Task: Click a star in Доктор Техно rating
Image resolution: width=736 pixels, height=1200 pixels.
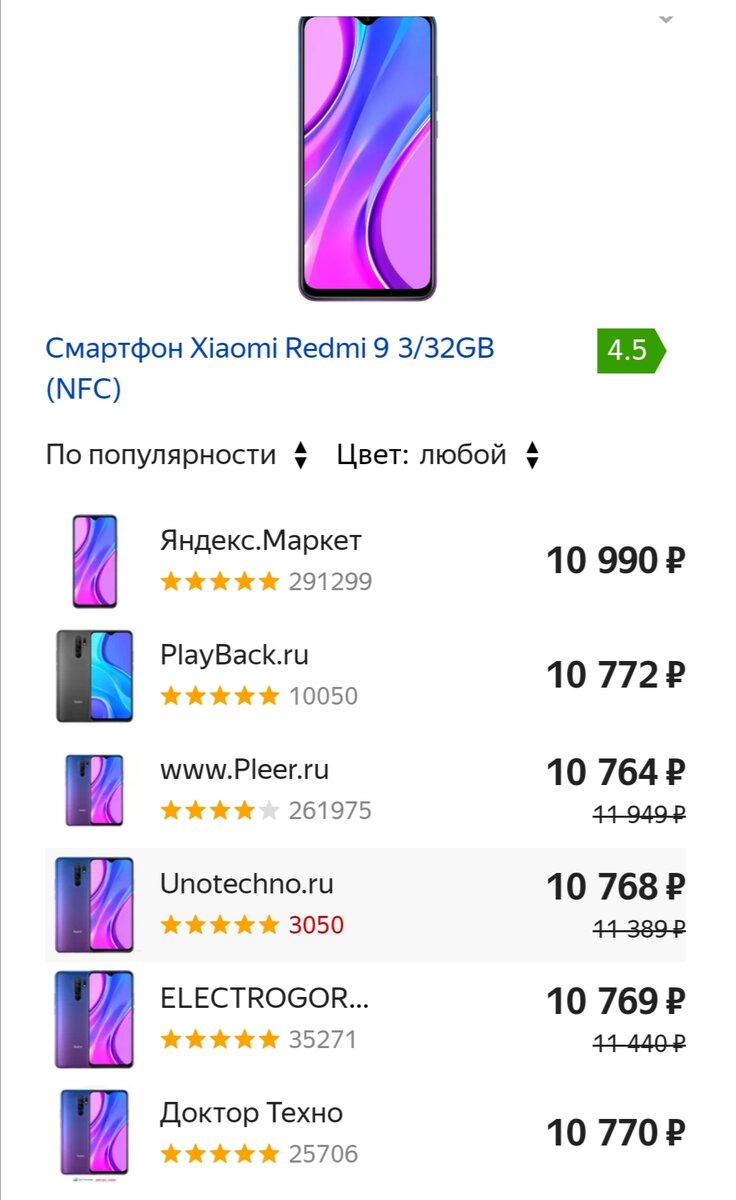Action: [x=220, y=1153]
